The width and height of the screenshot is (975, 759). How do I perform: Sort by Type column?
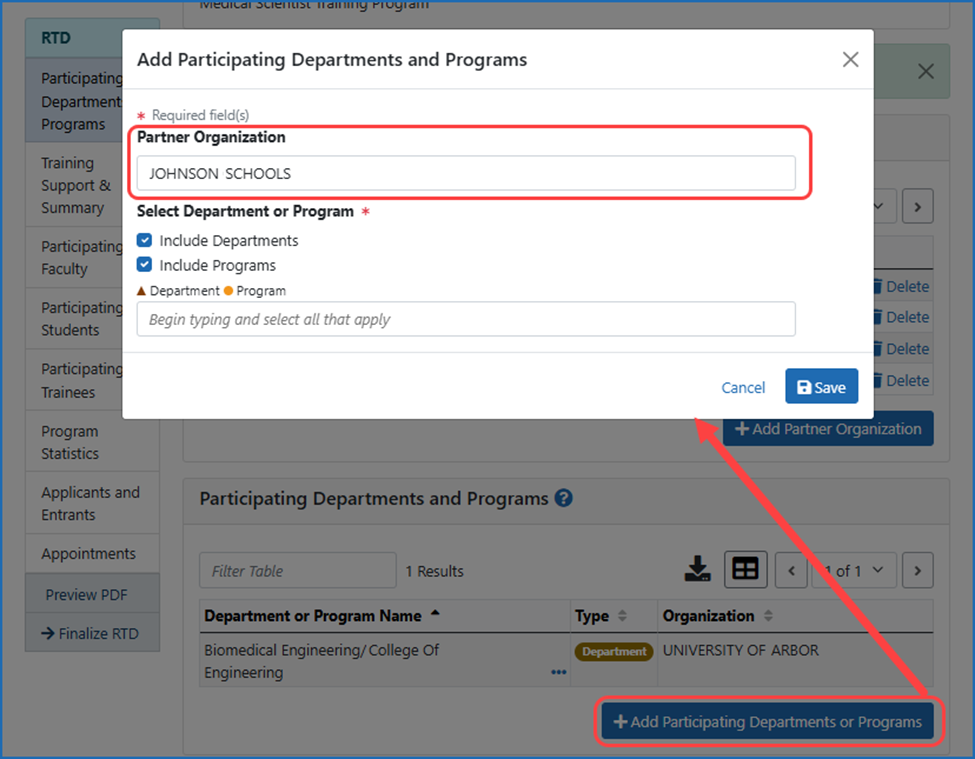click(601, 615)
